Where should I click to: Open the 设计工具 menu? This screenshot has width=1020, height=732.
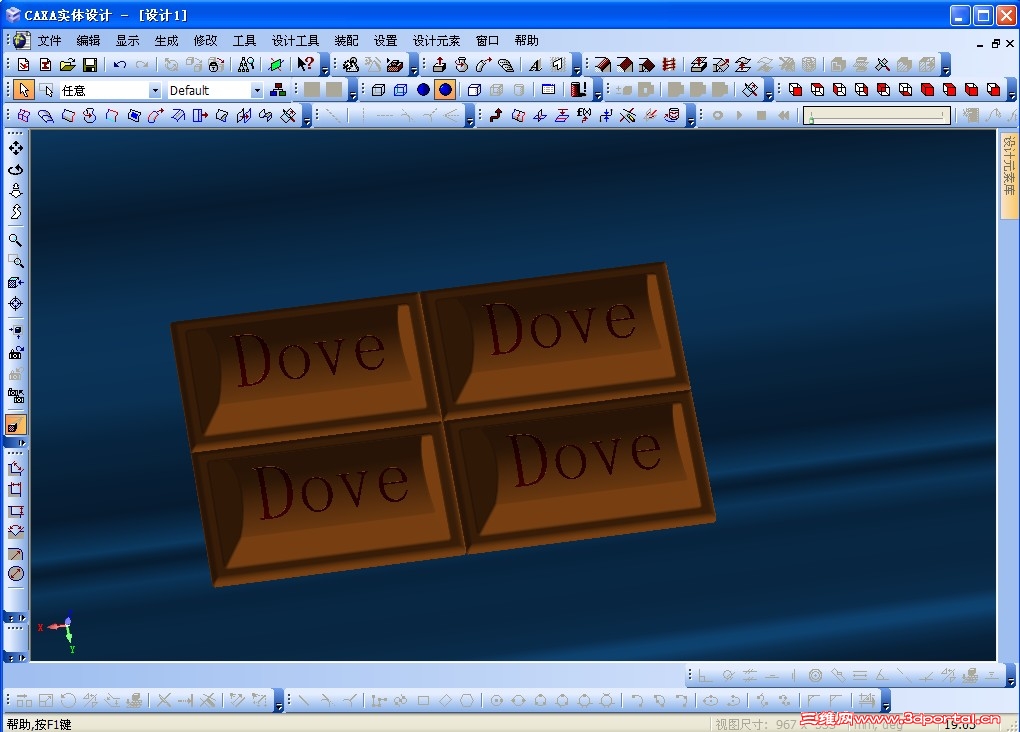coord(295,41)
